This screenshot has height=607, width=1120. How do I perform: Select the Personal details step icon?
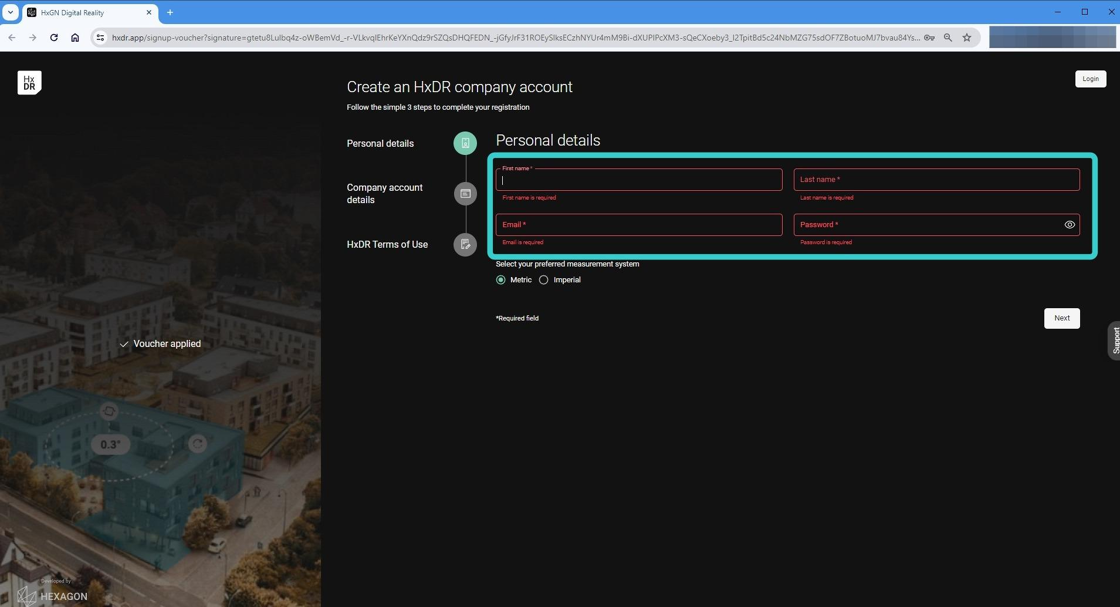coord(465,143)
